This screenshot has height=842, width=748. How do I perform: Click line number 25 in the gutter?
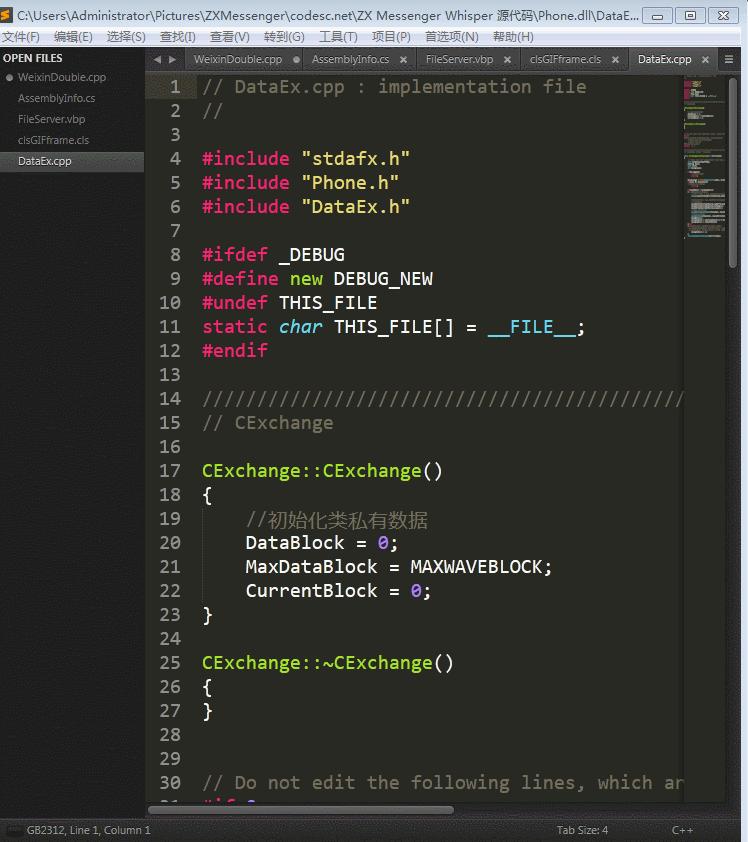170,663
